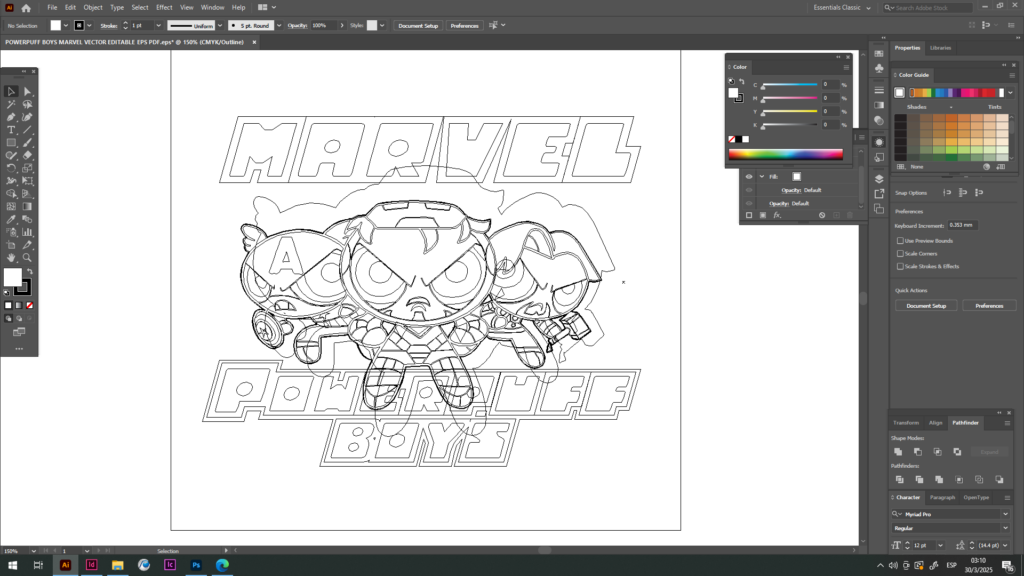Click the Illustrator home icon
The width and height of the screenshot is (1024, 576).
point(26,8)
